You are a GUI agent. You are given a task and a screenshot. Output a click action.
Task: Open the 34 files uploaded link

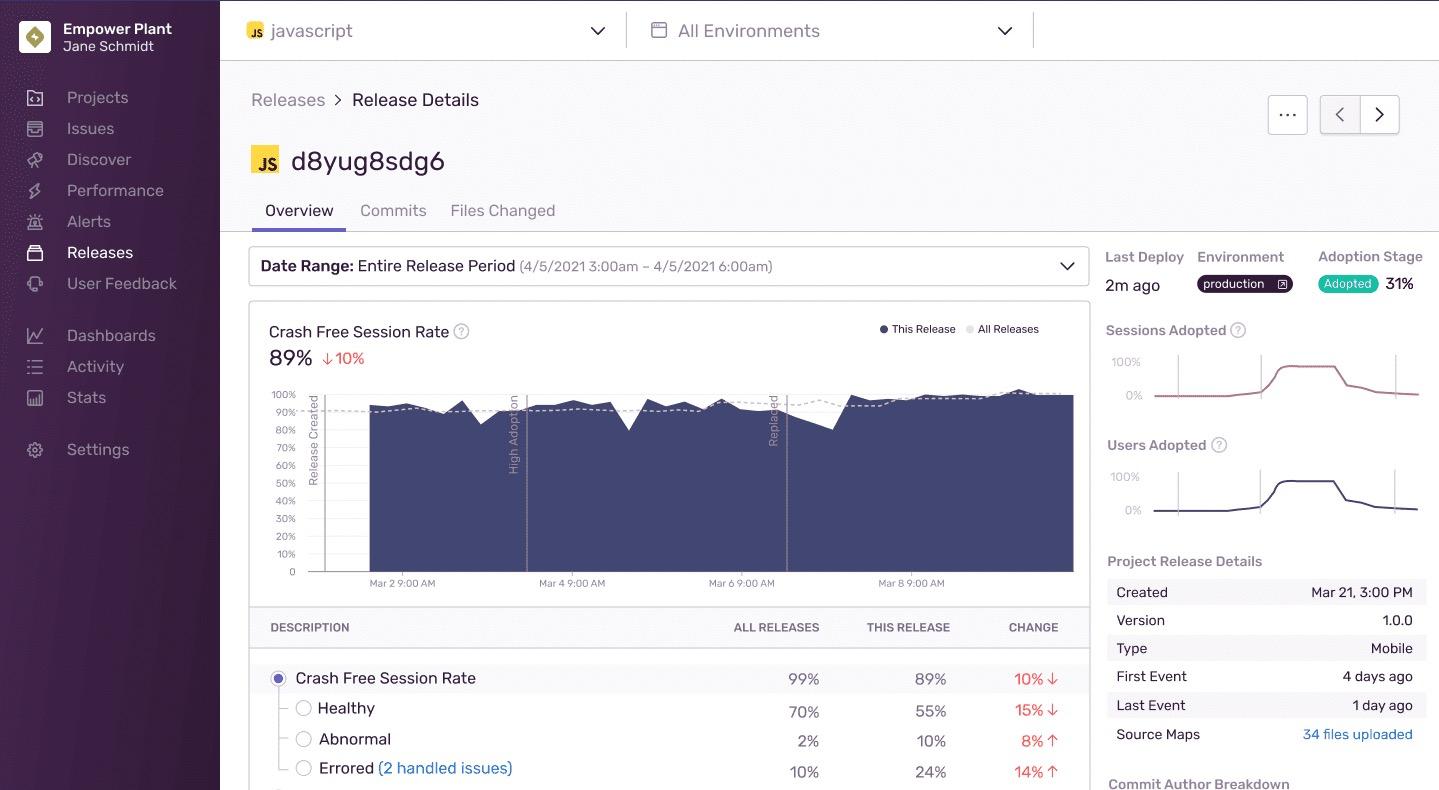click(x=1357, y=734)
